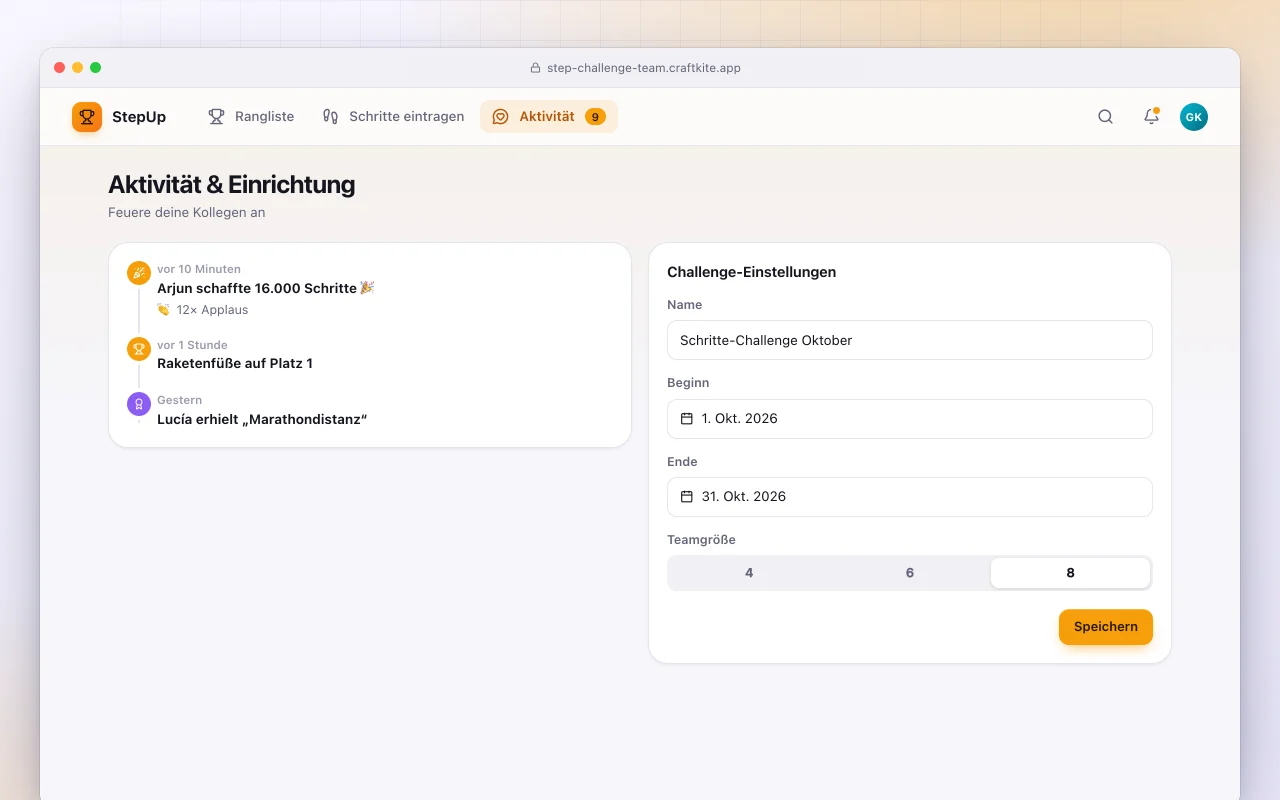
Task: Click the StepUp brand name
Action: (139, 117)
